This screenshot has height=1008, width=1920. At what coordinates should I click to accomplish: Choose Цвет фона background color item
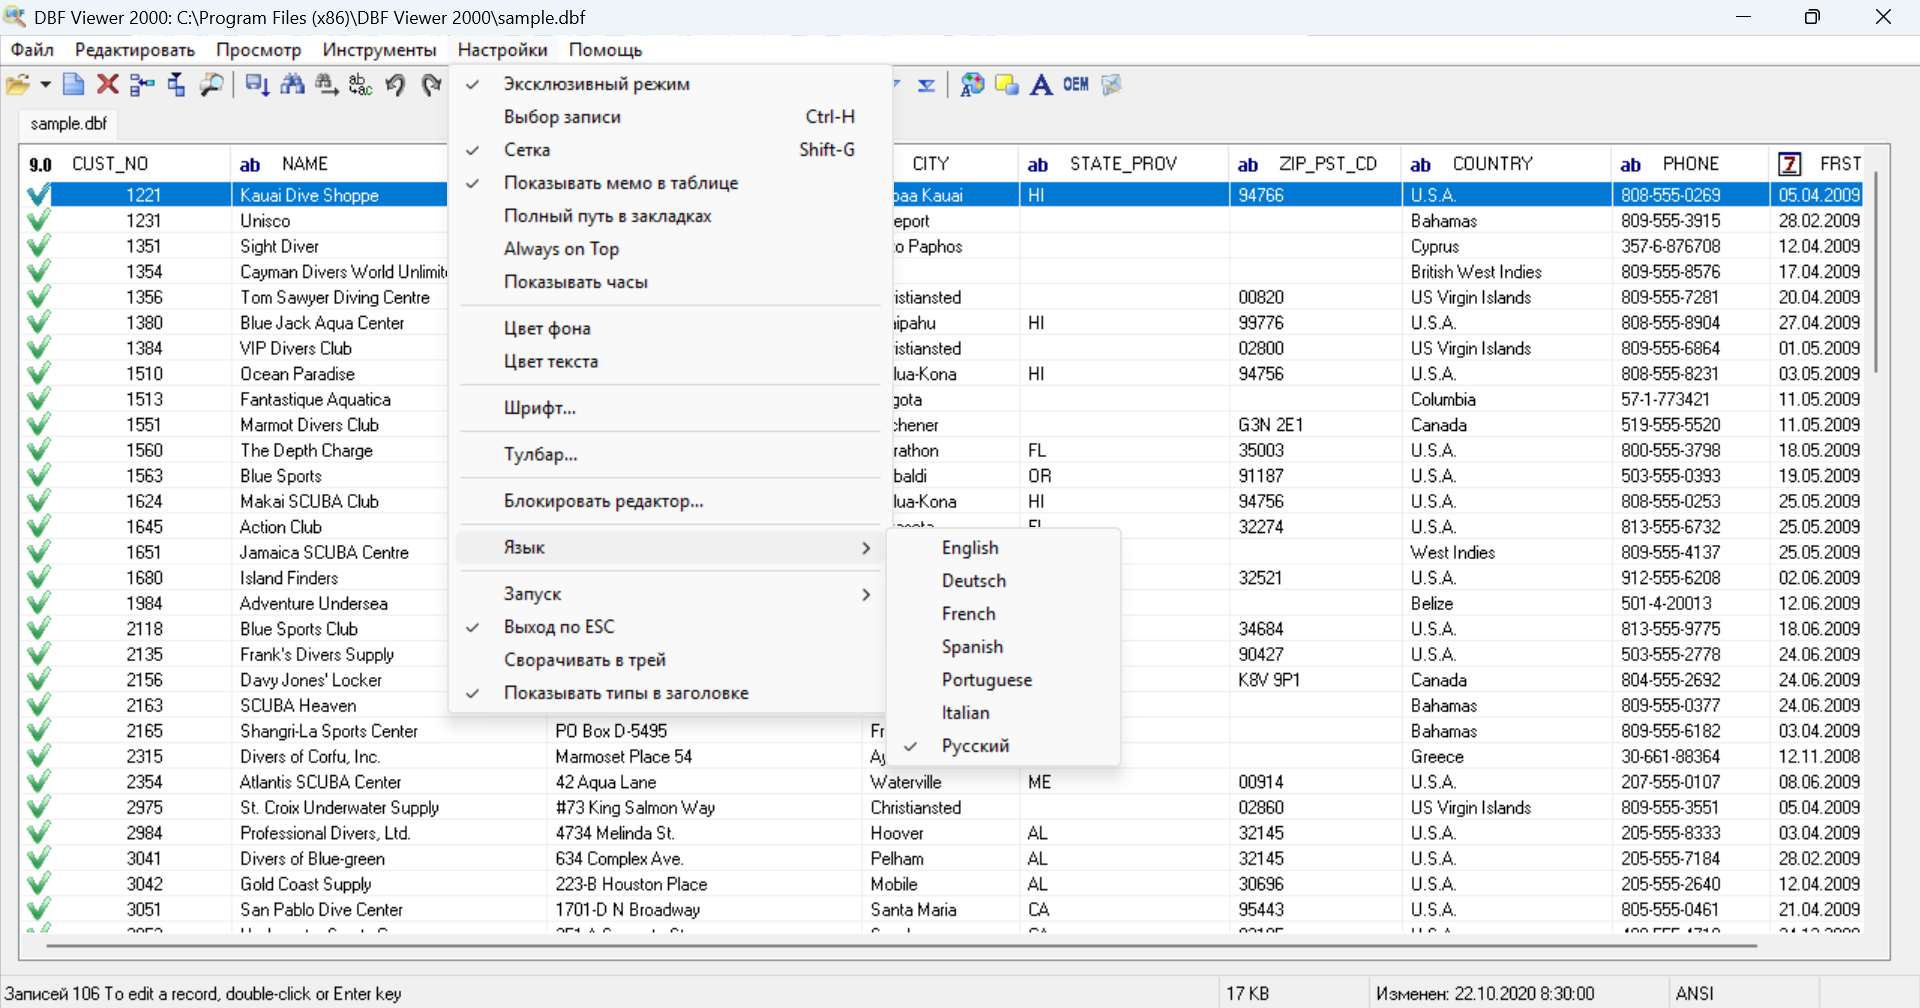coord(547,329)
